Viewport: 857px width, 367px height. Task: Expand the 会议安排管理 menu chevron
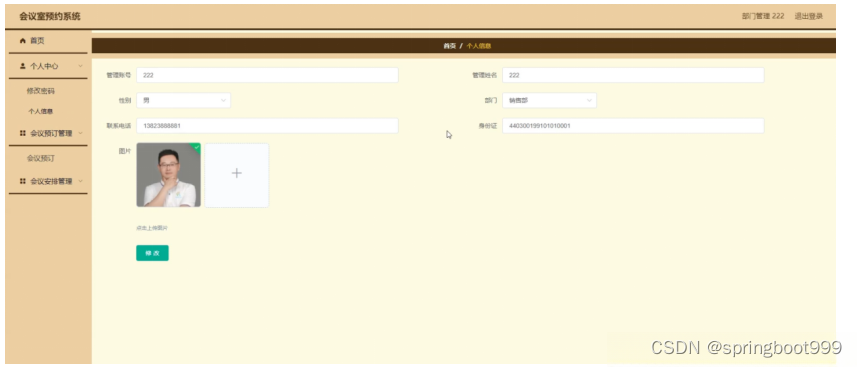point(80,181)
